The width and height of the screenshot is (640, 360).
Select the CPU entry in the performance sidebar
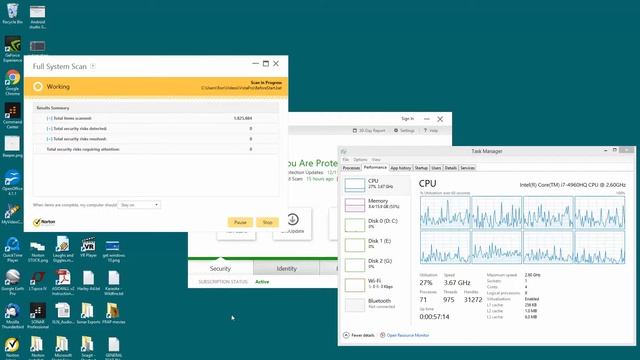(376, 184)
